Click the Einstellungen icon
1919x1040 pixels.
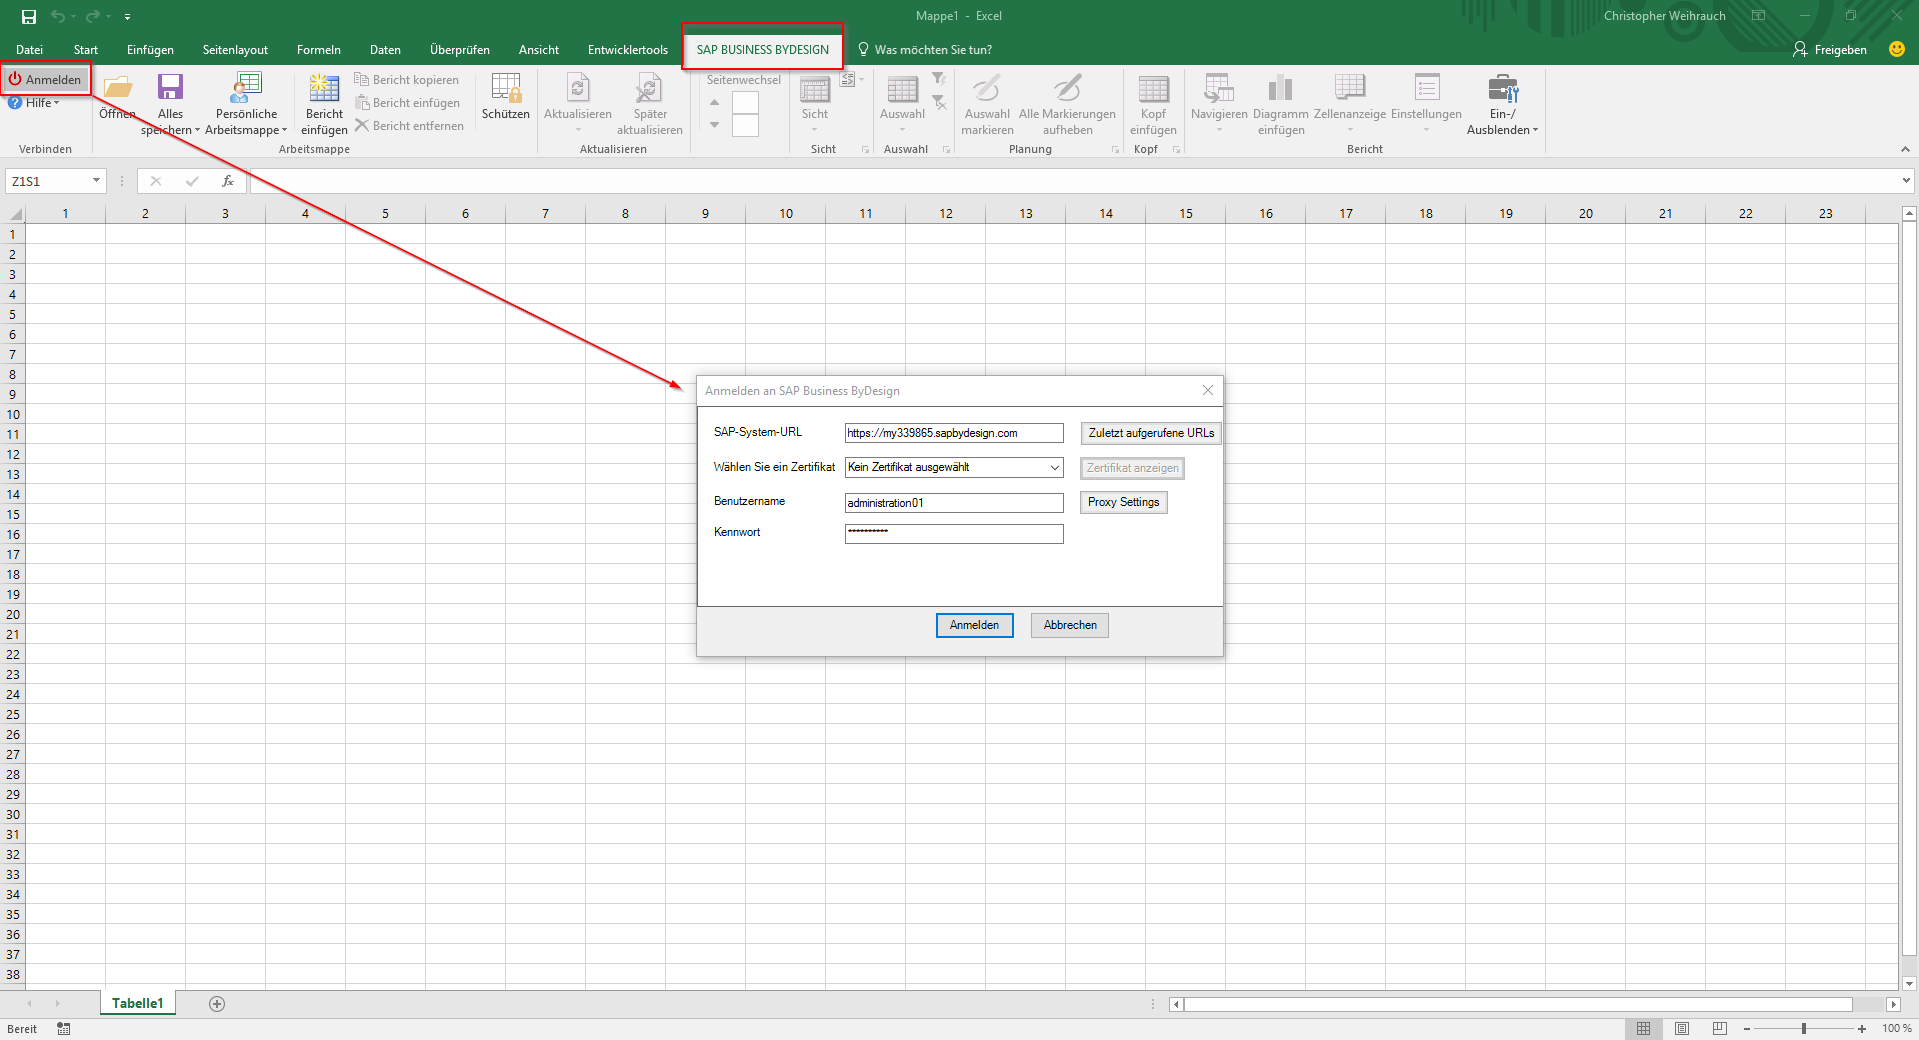pyautogui.click(x=1427, y=88)
